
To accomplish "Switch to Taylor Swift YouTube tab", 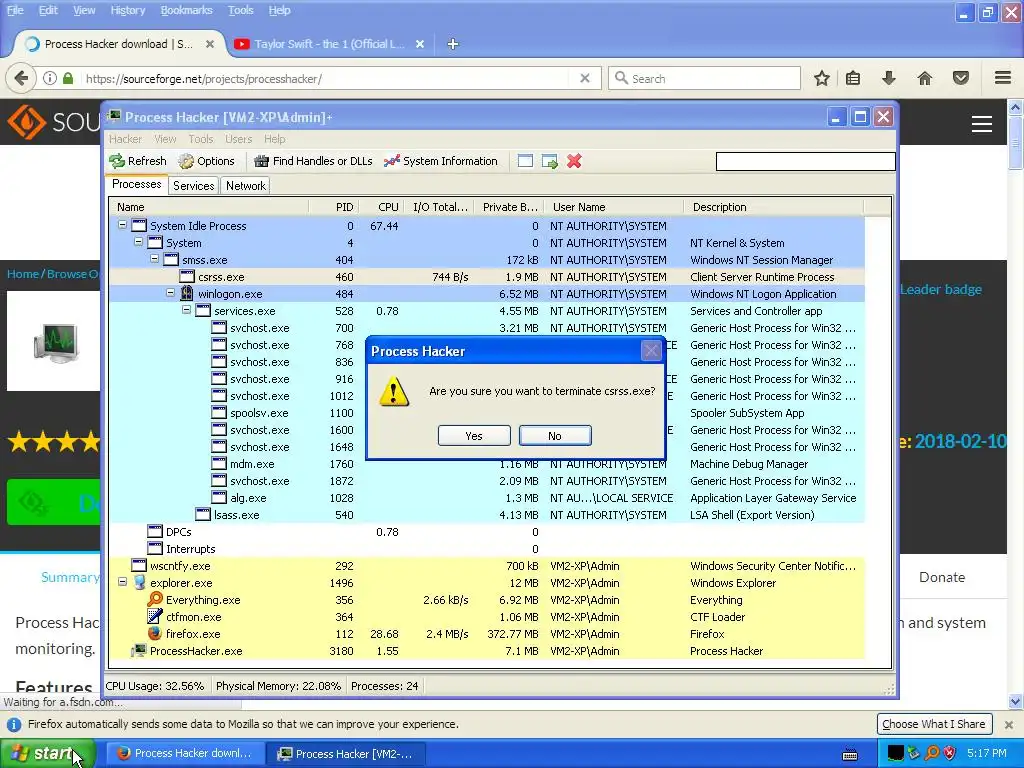I will pyautogui.click(x=329, y=44).
